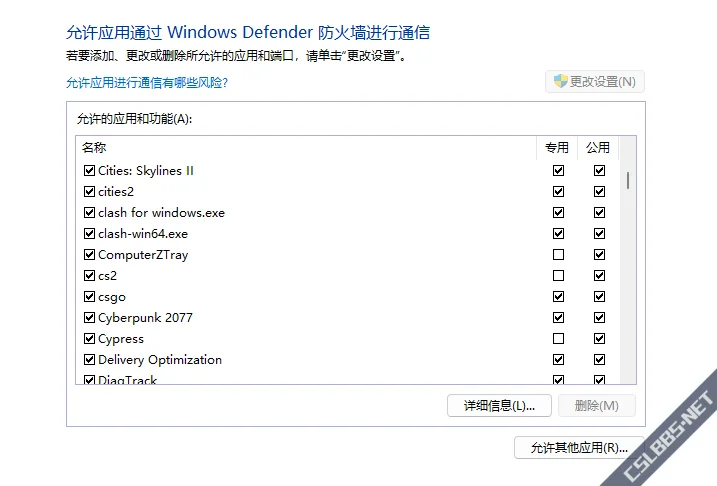The height and width of the screenshot is (486, 717).
Task: Click the 详细信息(L)... button
Action: (499, 406)
